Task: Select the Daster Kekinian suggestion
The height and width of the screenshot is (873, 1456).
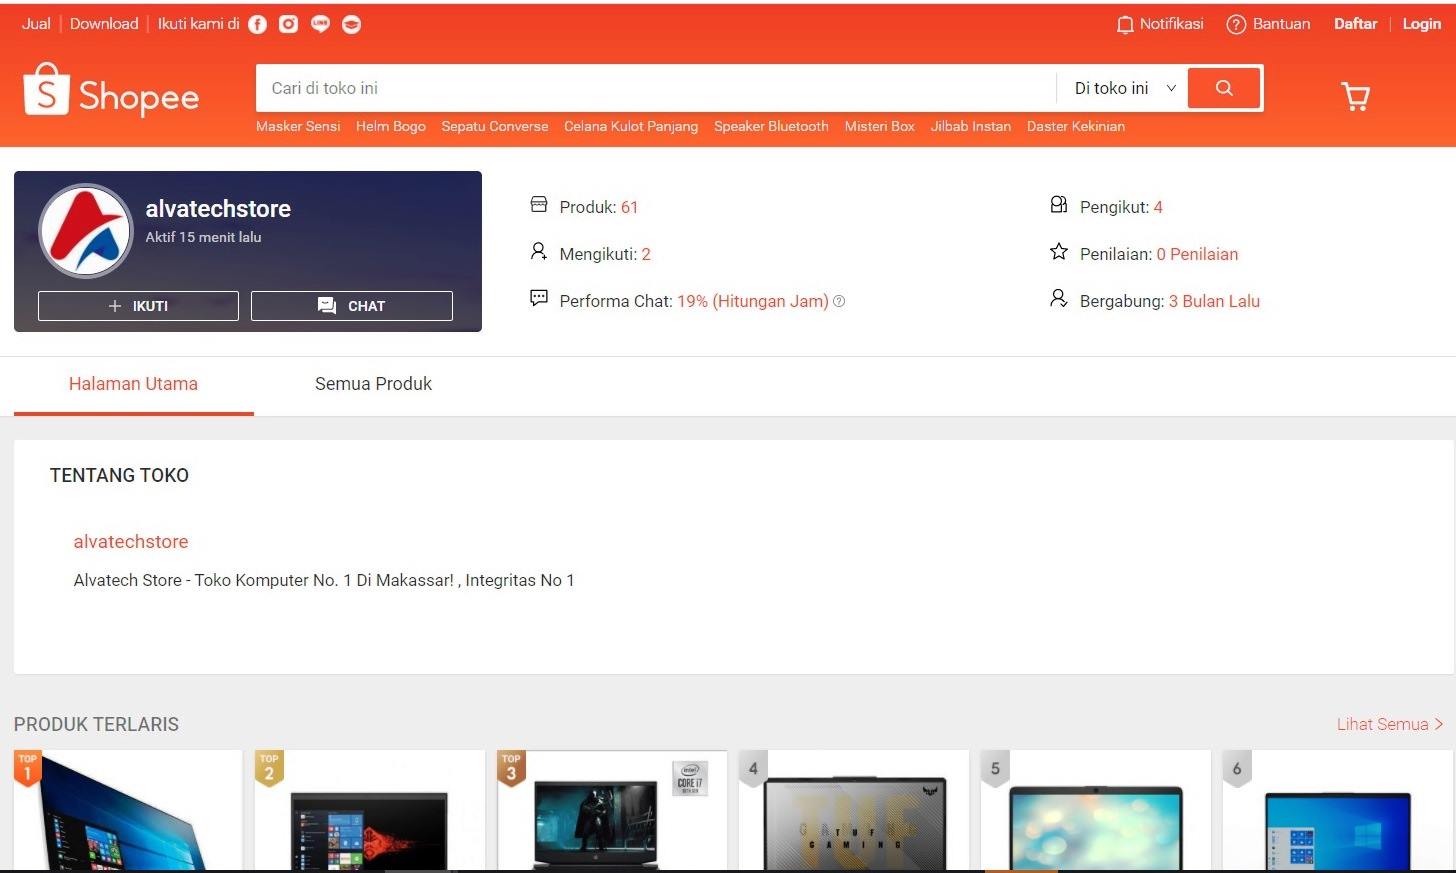Action: pyautogui.click(x=1076, y=126)
